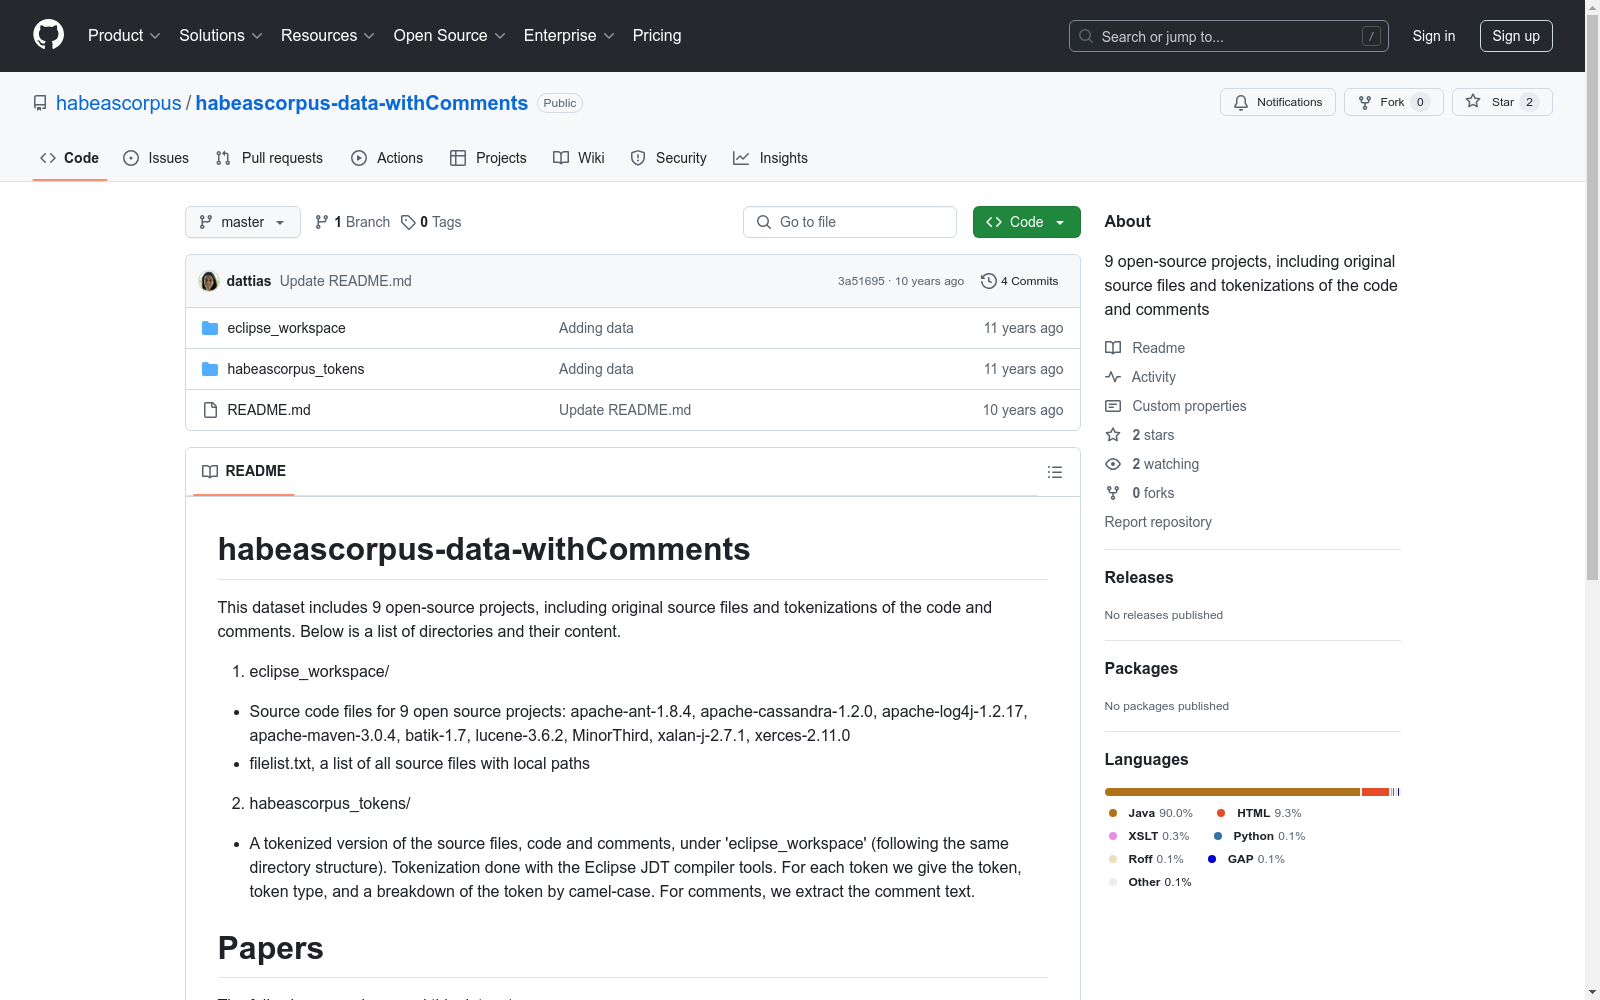Click the note icon beside Custom properties
Screen dimensions: 1600x1000
tap(1113, 406)
